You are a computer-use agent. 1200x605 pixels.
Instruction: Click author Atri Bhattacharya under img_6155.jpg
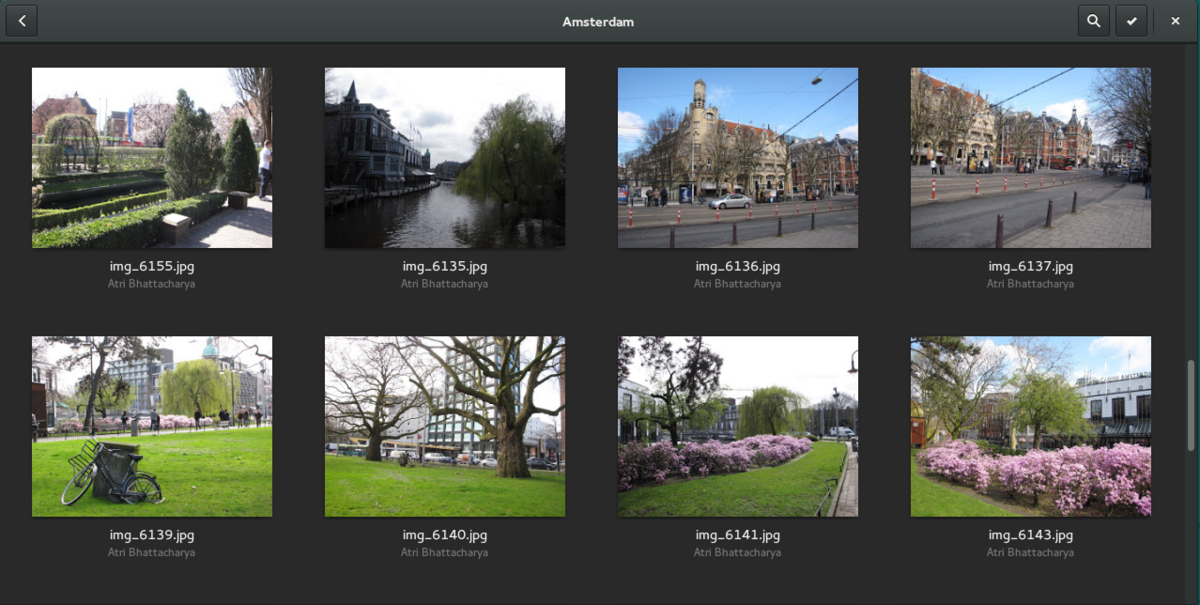(x=152, y=284)
